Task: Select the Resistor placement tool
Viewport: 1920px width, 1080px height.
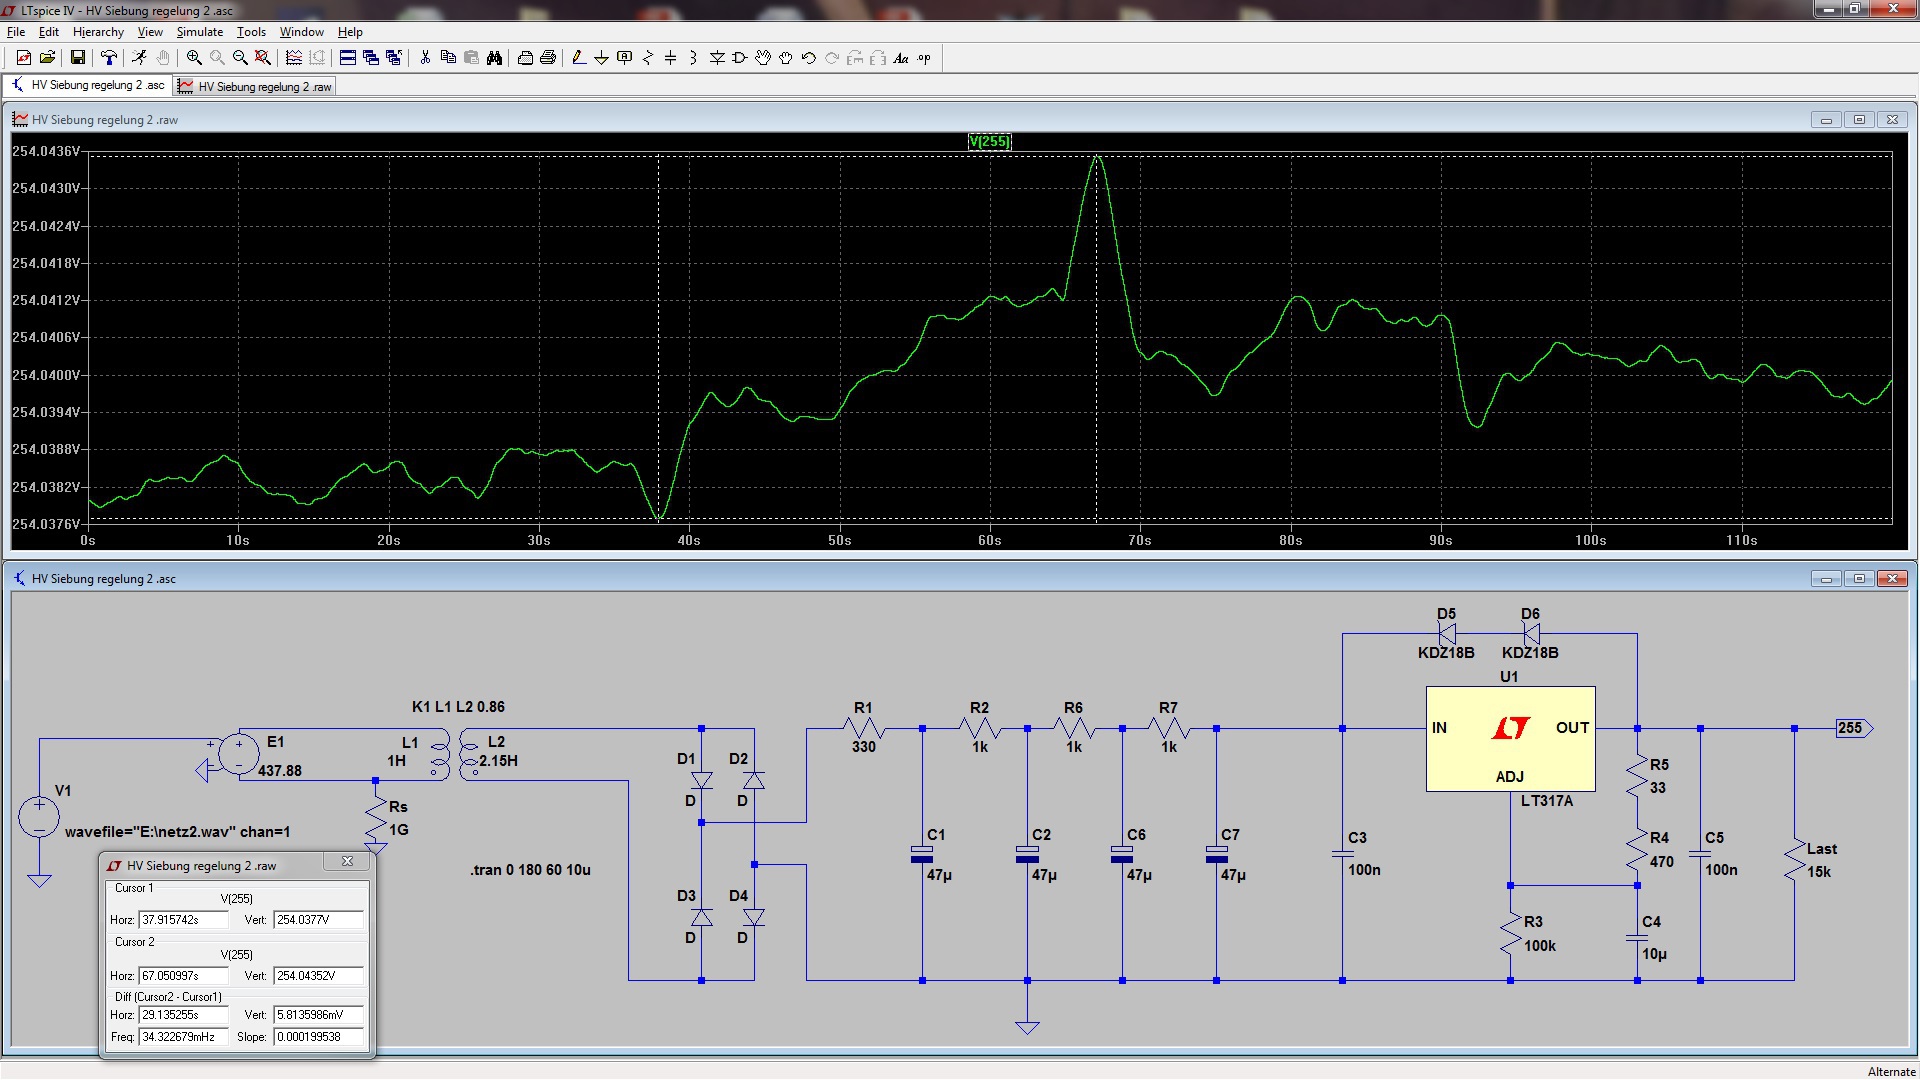Action: coord(647,58)
